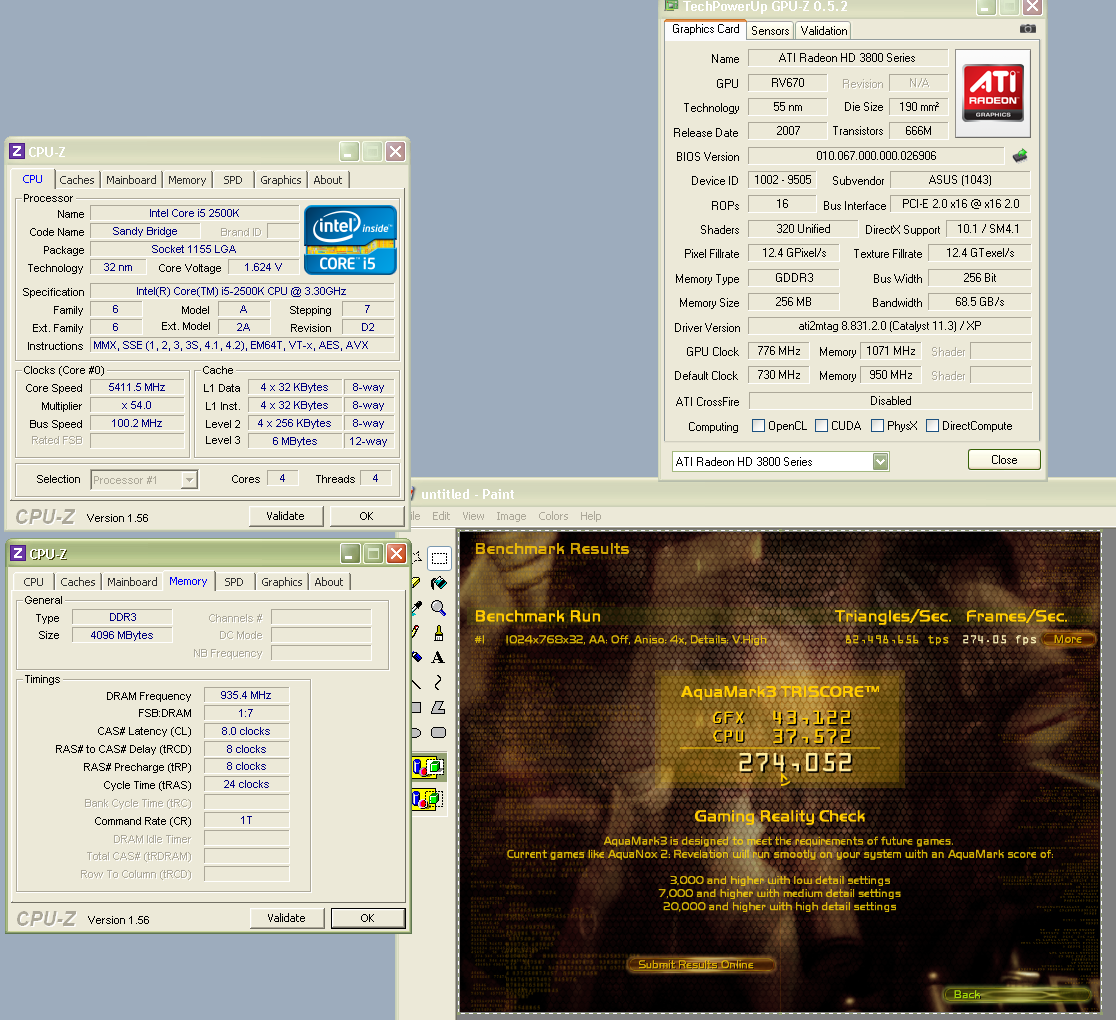The image size is (1116, 1020).
Task: Open About tab in the CPU-Z processor window
Action: tap(327, 180)
